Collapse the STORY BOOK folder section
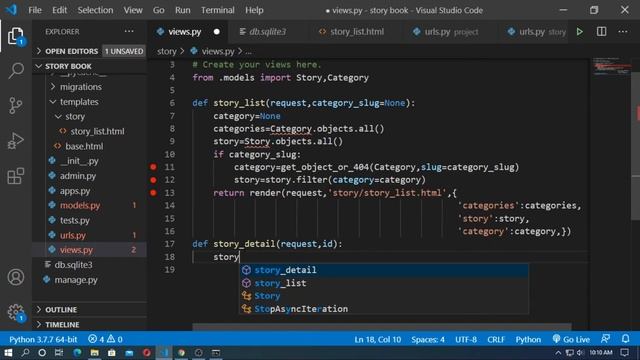 tap(89, 66)
